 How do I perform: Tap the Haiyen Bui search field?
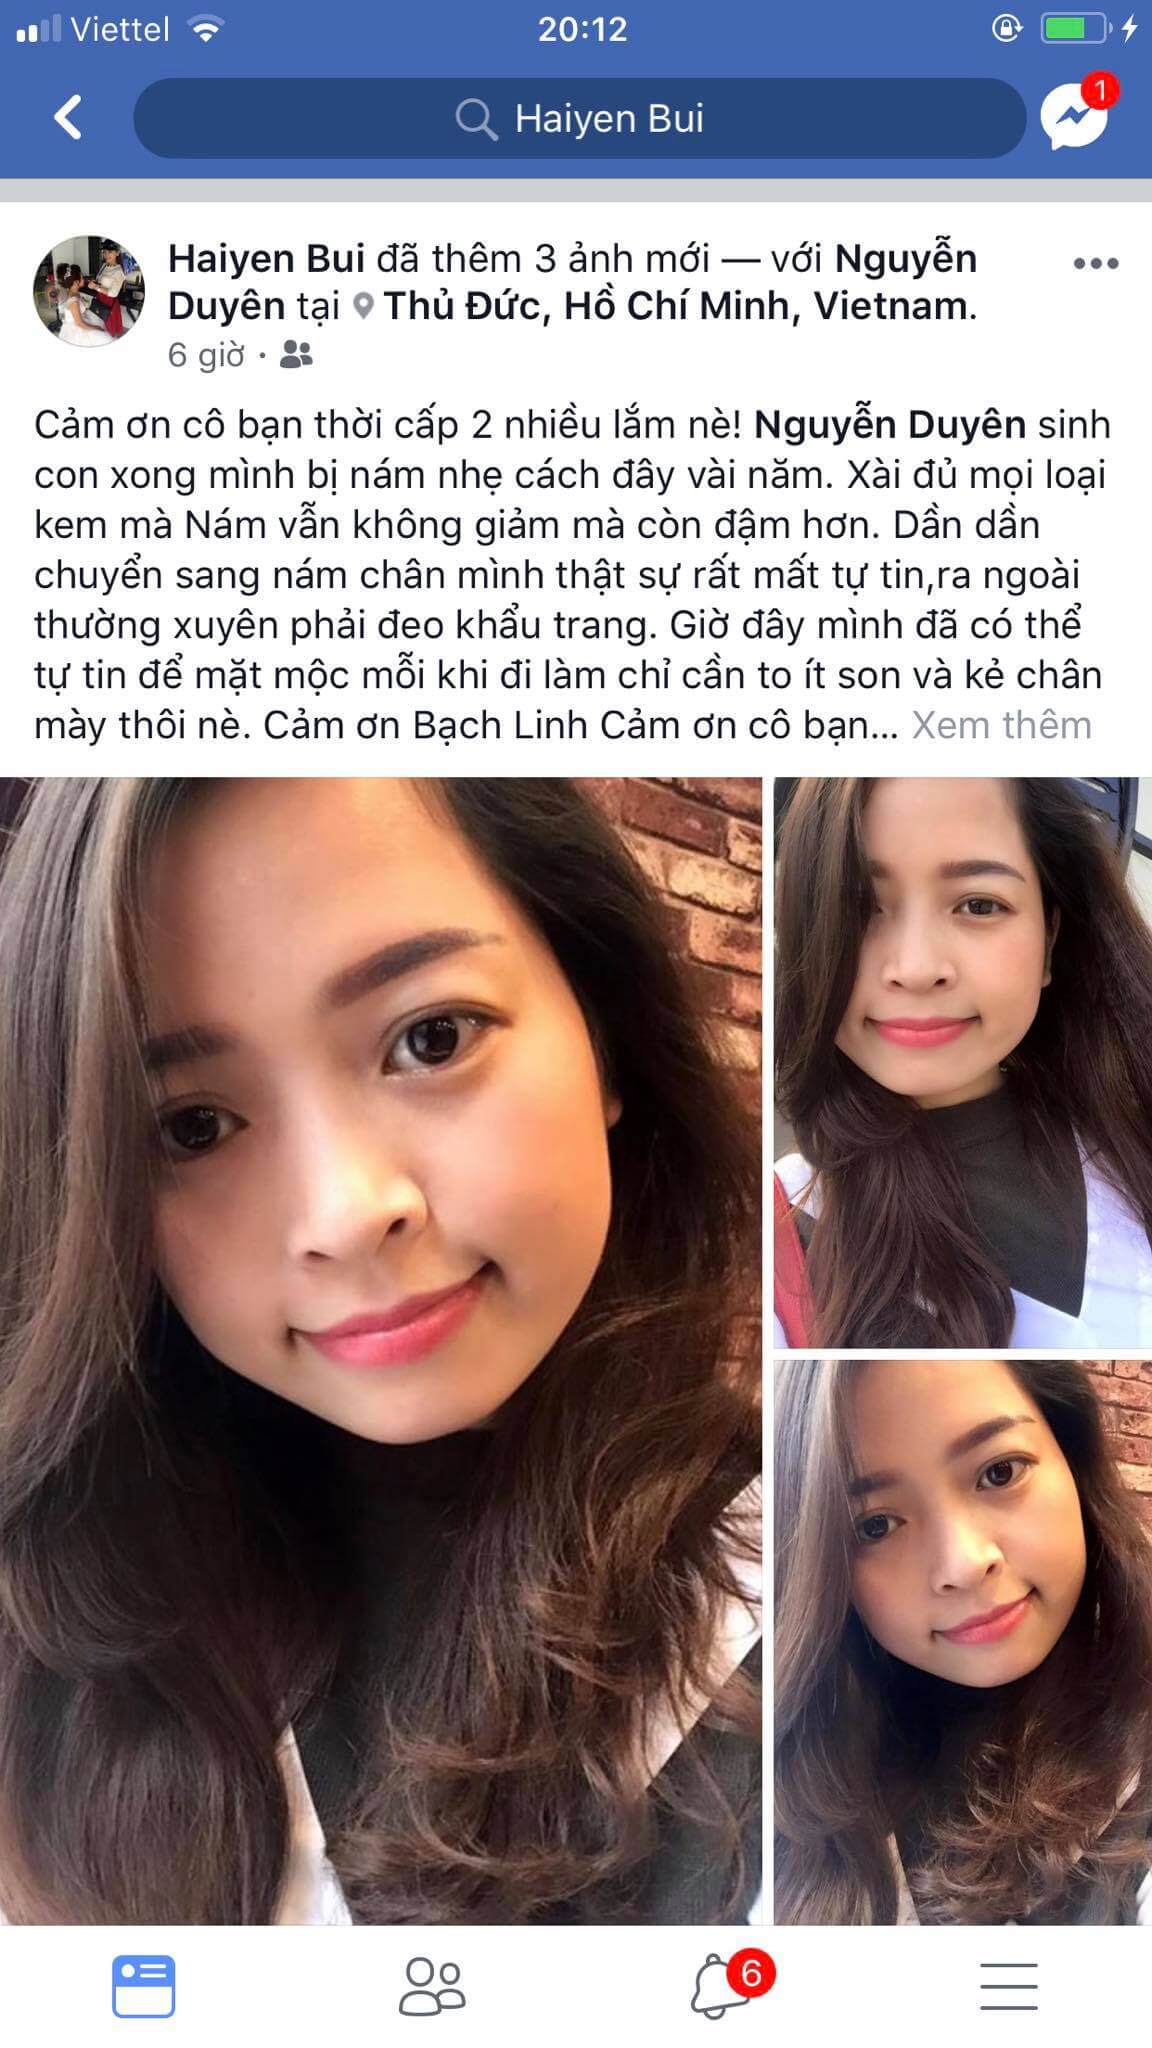pos(580,119)
